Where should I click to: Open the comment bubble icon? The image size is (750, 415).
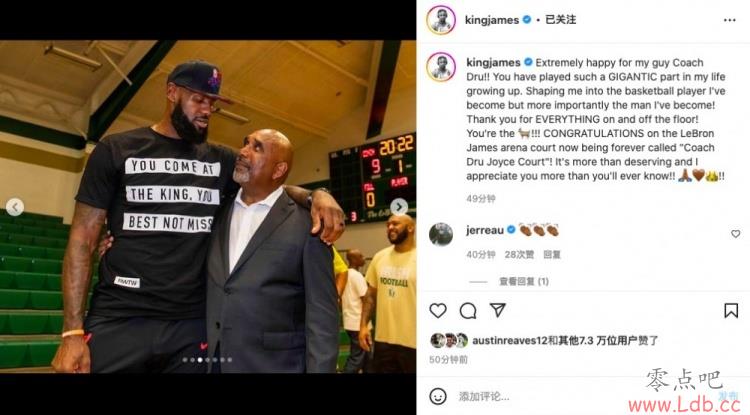pos(468,311)
